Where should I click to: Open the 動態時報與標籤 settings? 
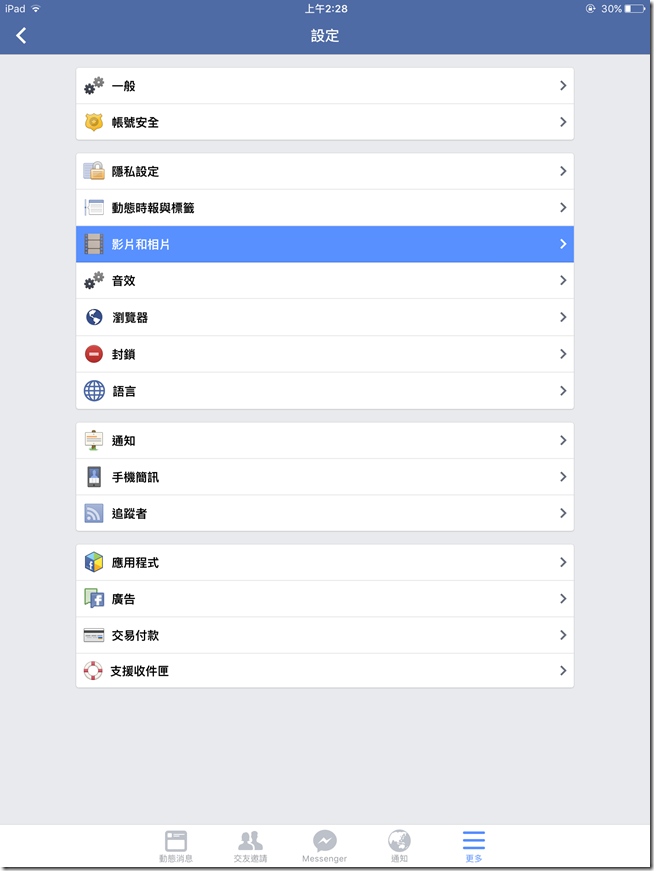coord(325,208)
